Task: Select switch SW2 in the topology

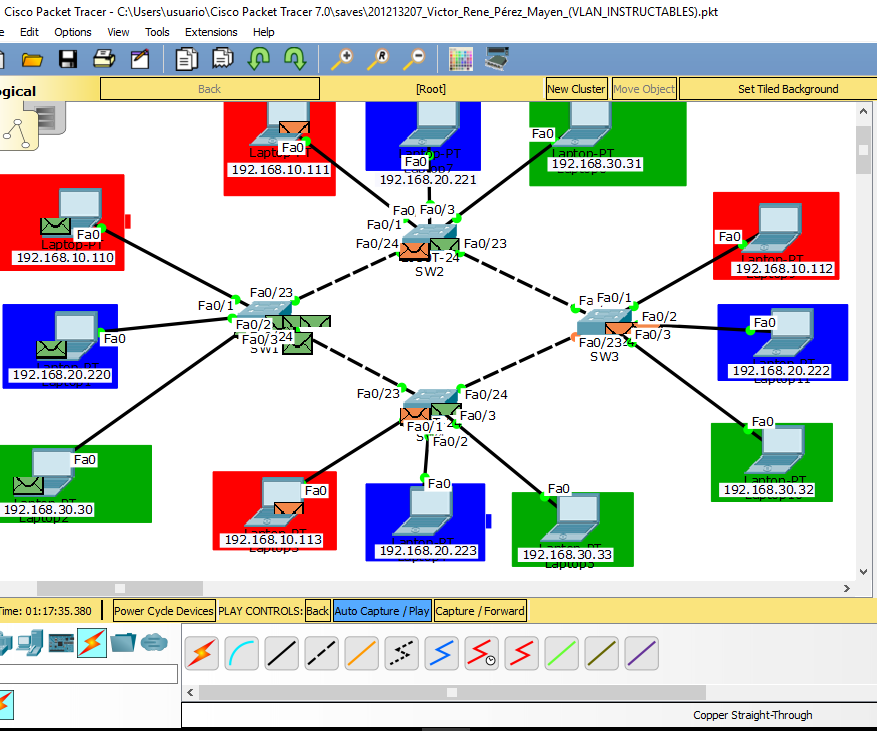Action: tap(429, 235)
